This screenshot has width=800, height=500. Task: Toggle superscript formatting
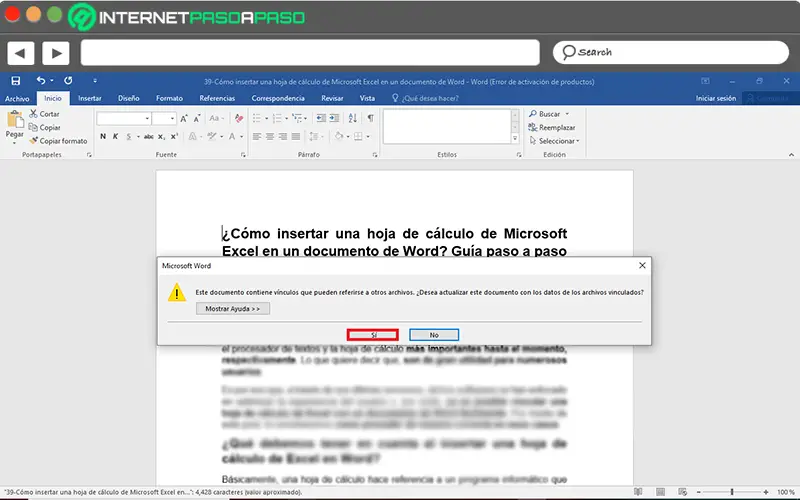(174, 136)
